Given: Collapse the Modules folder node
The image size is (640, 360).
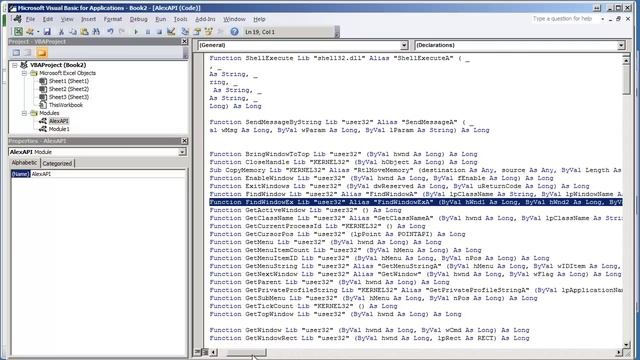Looking at the screenshot, I should coord(24,113).
